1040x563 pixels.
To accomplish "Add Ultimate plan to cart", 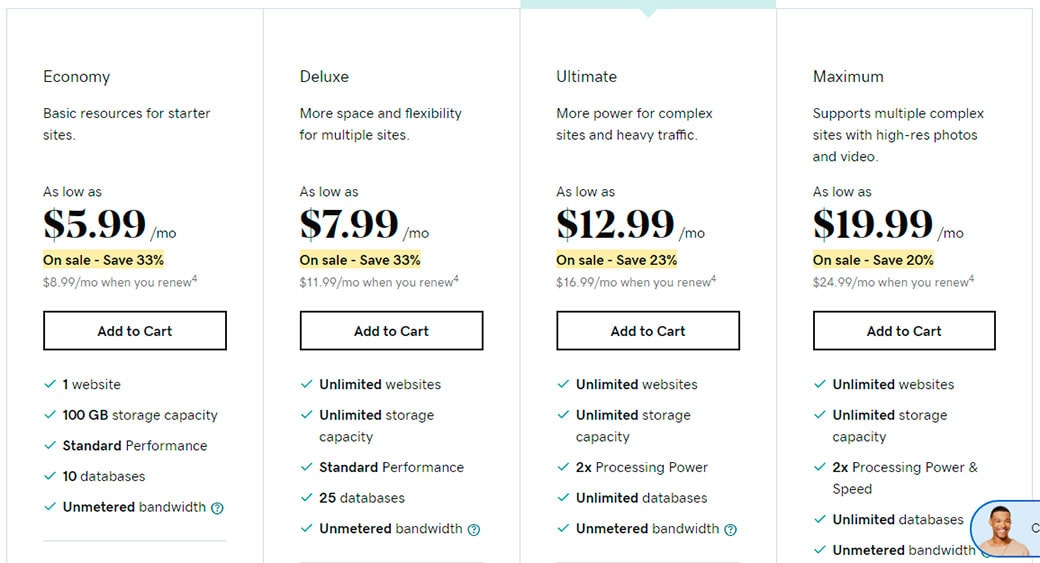I will pos(648,331).
